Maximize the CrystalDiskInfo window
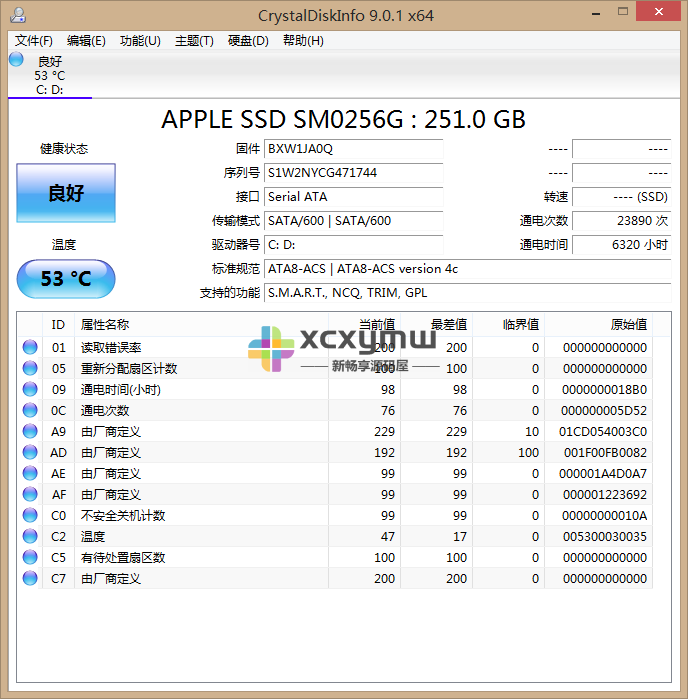Image resolution: width=688 pixels, height=699 pixels. tap(623, 12)
